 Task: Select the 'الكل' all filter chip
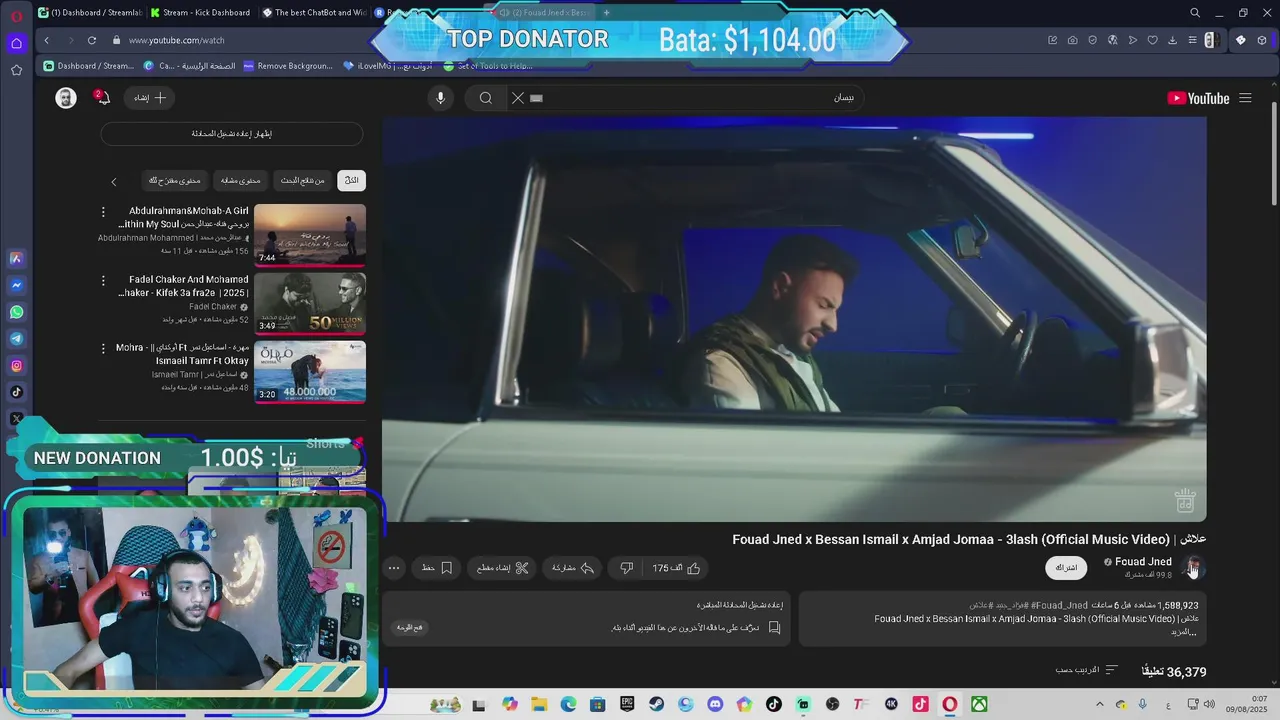[x=352, y=180]
